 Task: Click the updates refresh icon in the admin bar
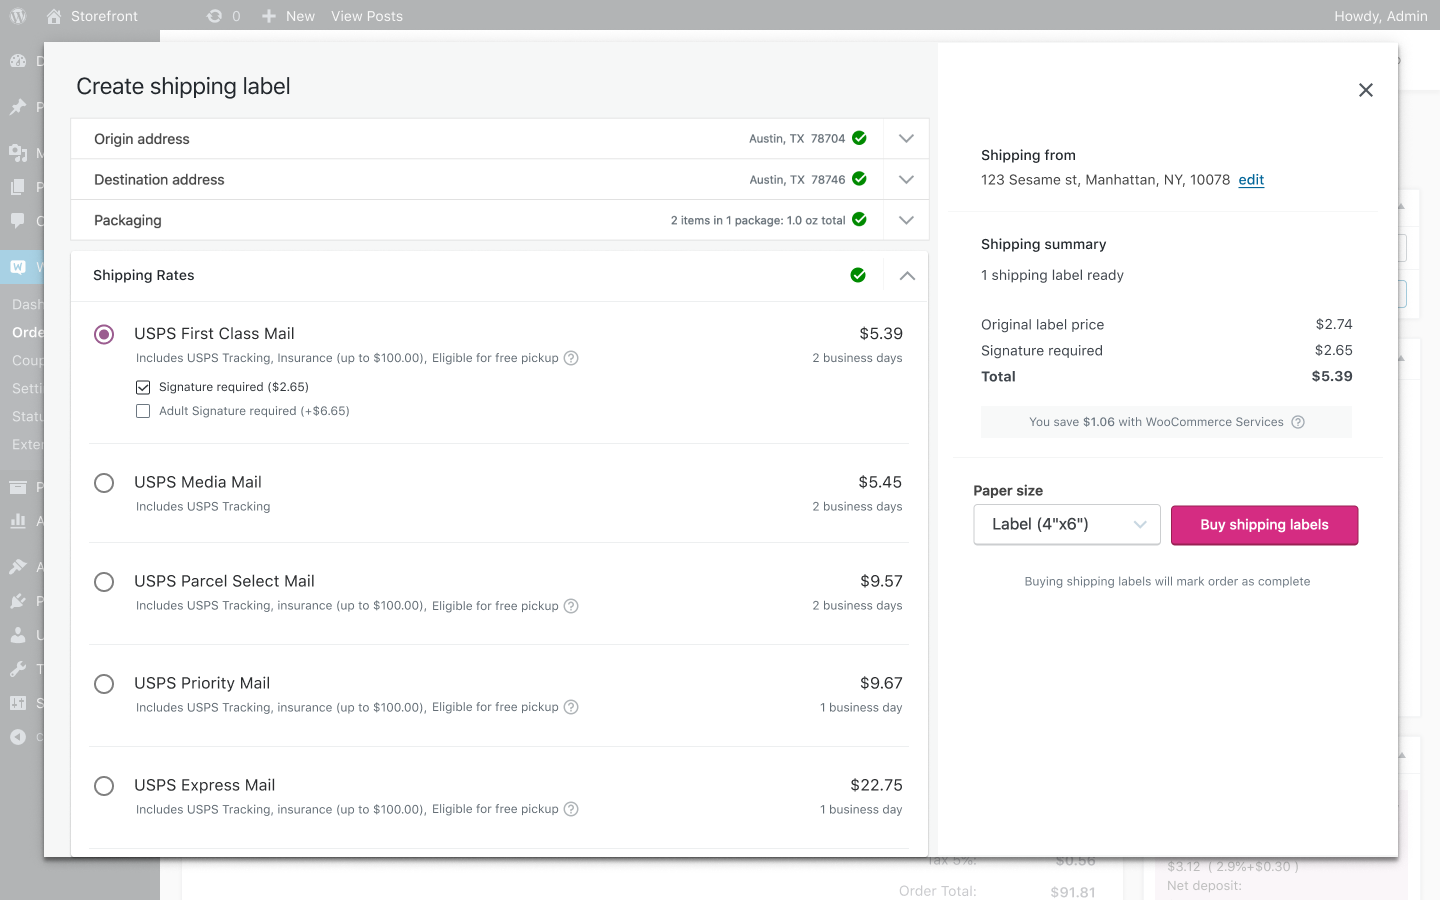[x=214, y=16]
